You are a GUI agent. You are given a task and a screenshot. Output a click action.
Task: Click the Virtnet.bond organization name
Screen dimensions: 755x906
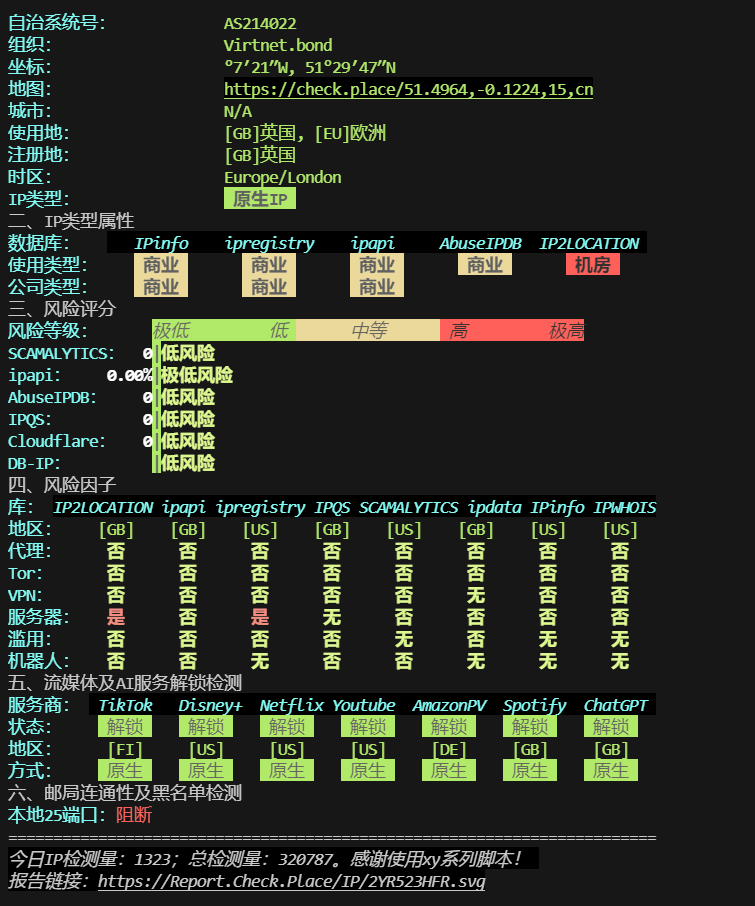[x=278, y=45]
